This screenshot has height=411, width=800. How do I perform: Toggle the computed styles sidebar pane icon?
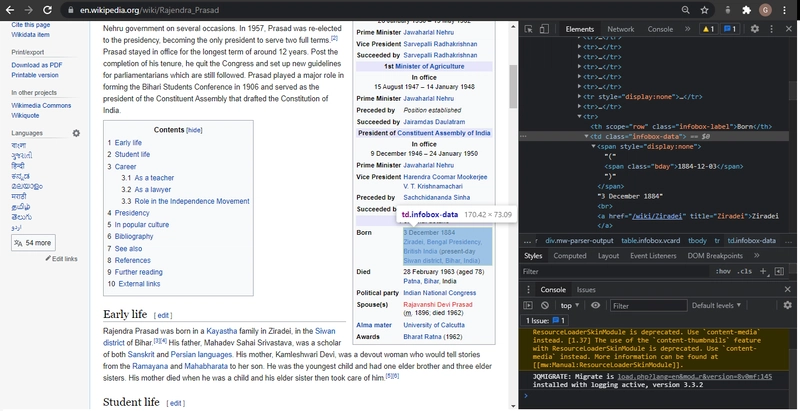779,271
